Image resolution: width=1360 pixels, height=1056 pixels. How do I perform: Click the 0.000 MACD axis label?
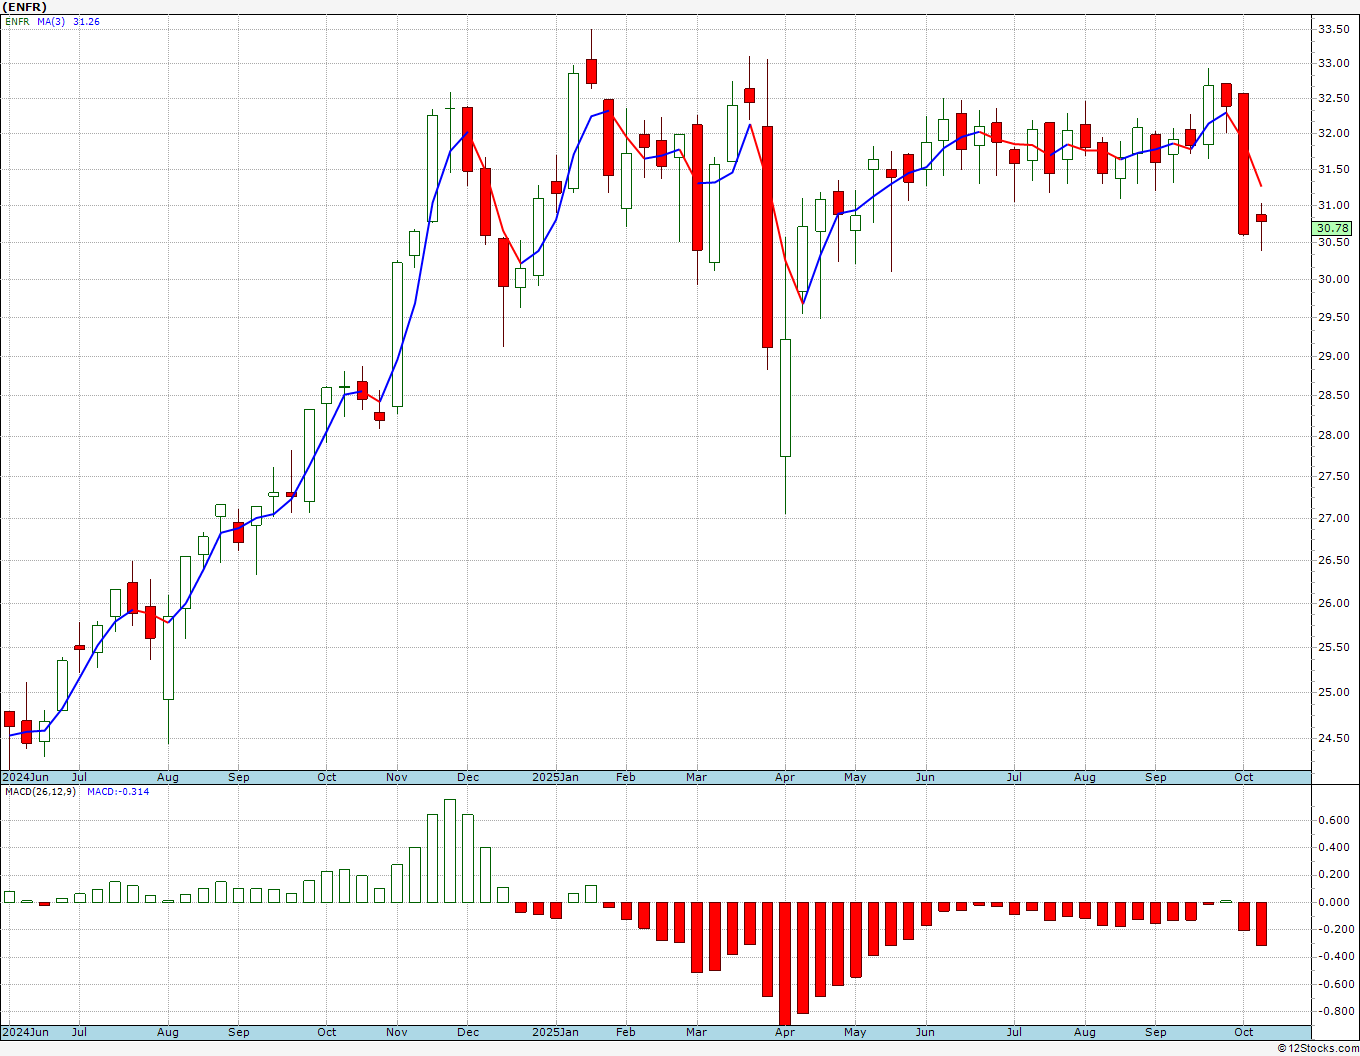pos(1335,901)
